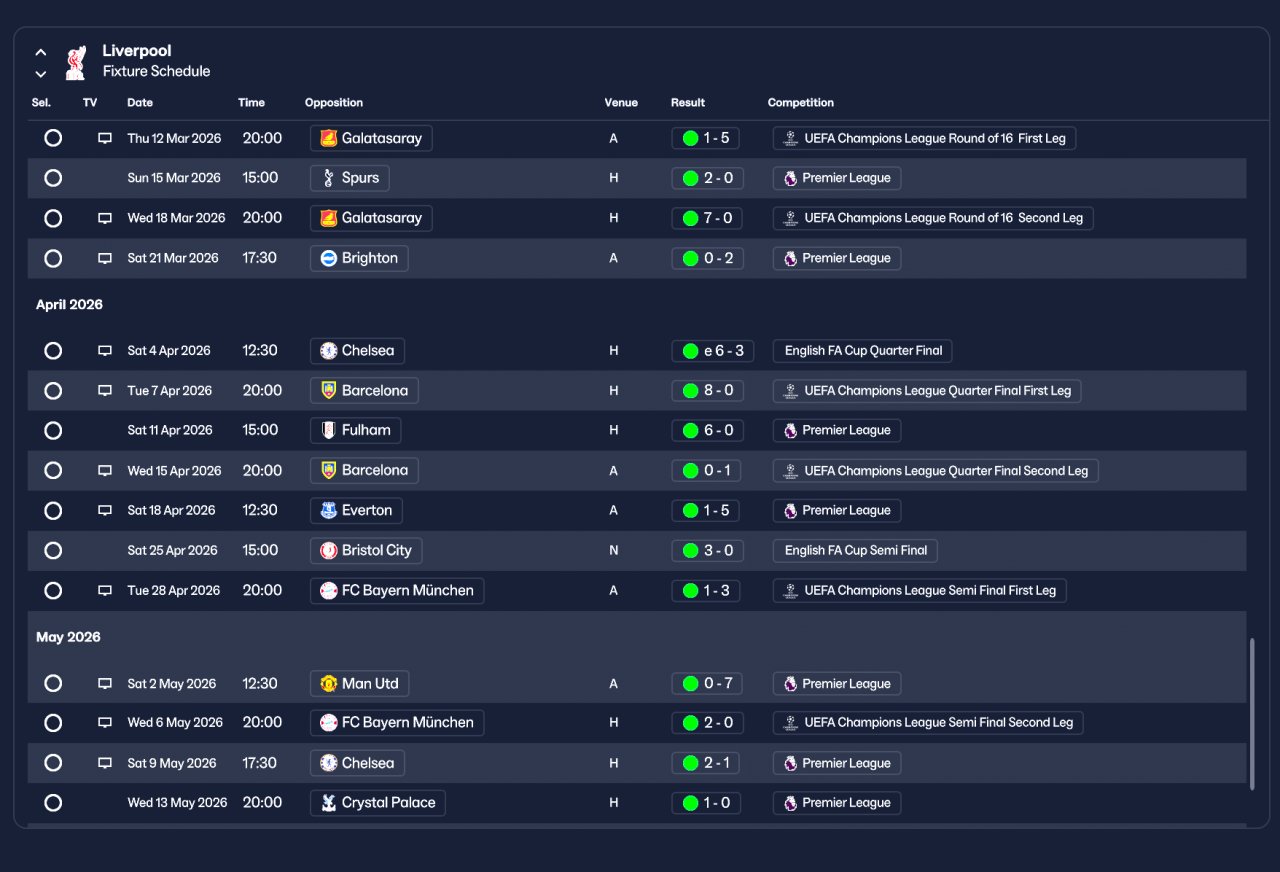Click the TV icon for Sat 4 Apr Chelsea match
This screenshot has width=1280, height=872.
(105, 351)
